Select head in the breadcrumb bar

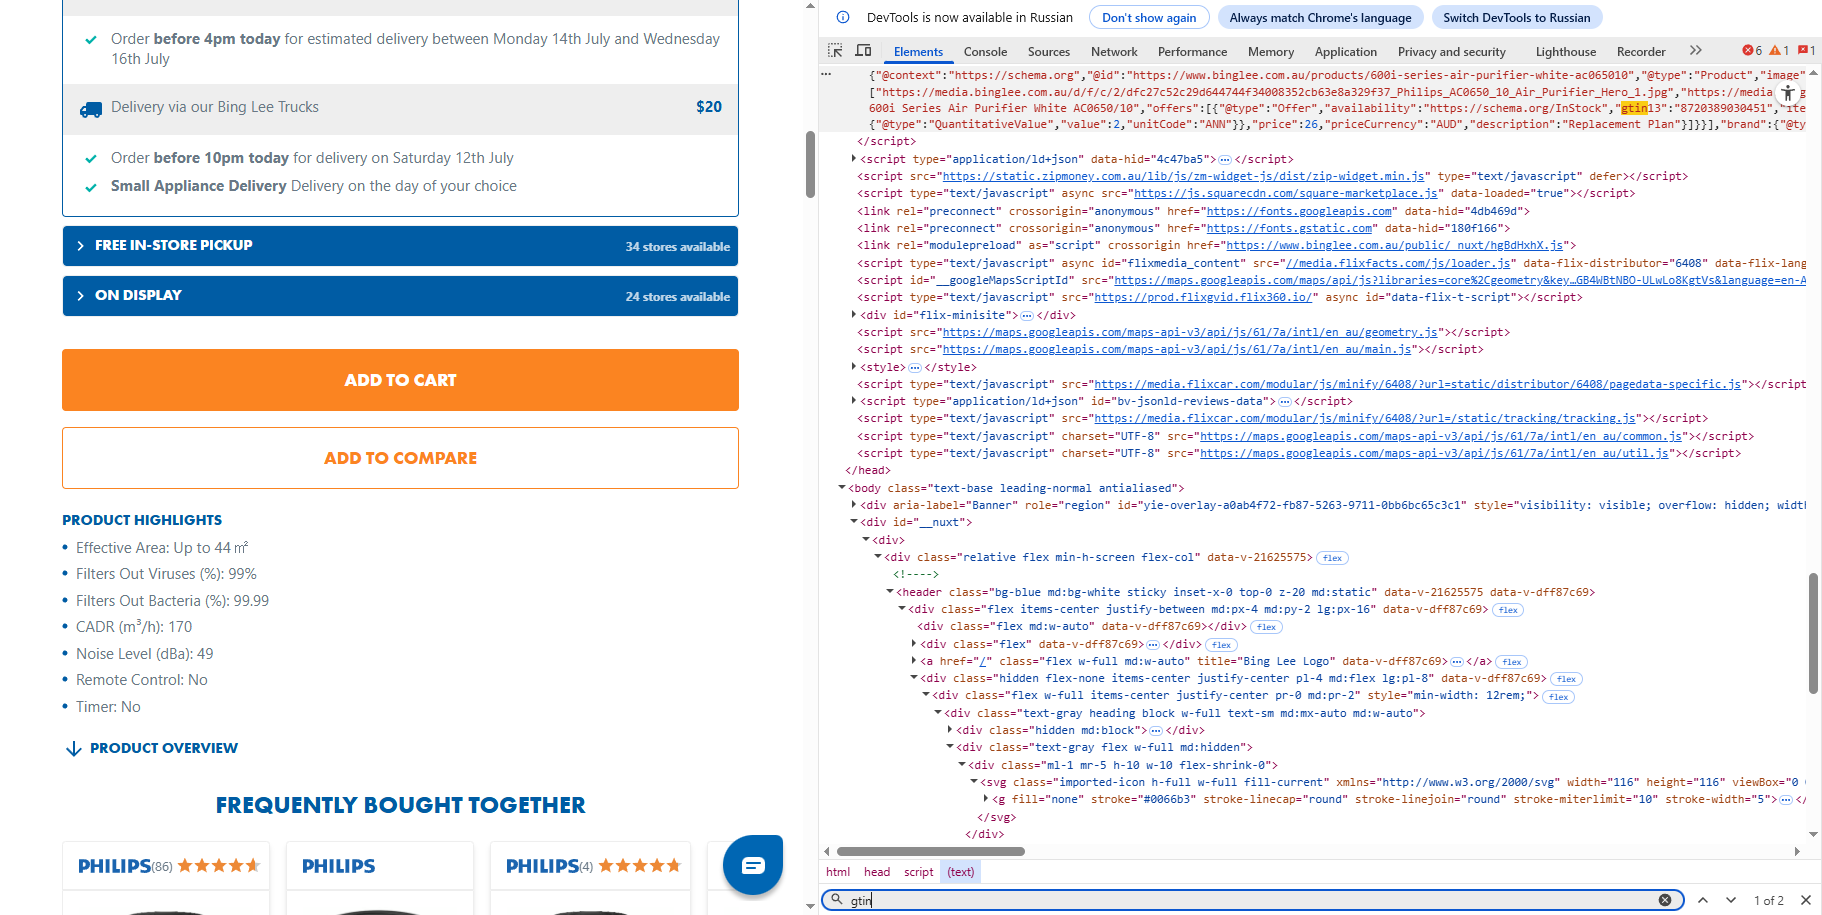877,872
